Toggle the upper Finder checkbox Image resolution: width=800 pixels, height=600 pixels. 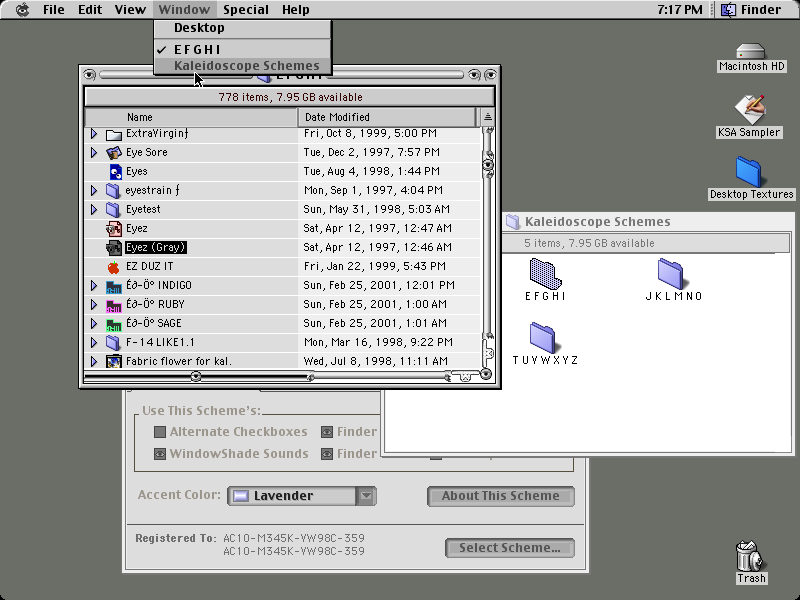click(327, 432)
